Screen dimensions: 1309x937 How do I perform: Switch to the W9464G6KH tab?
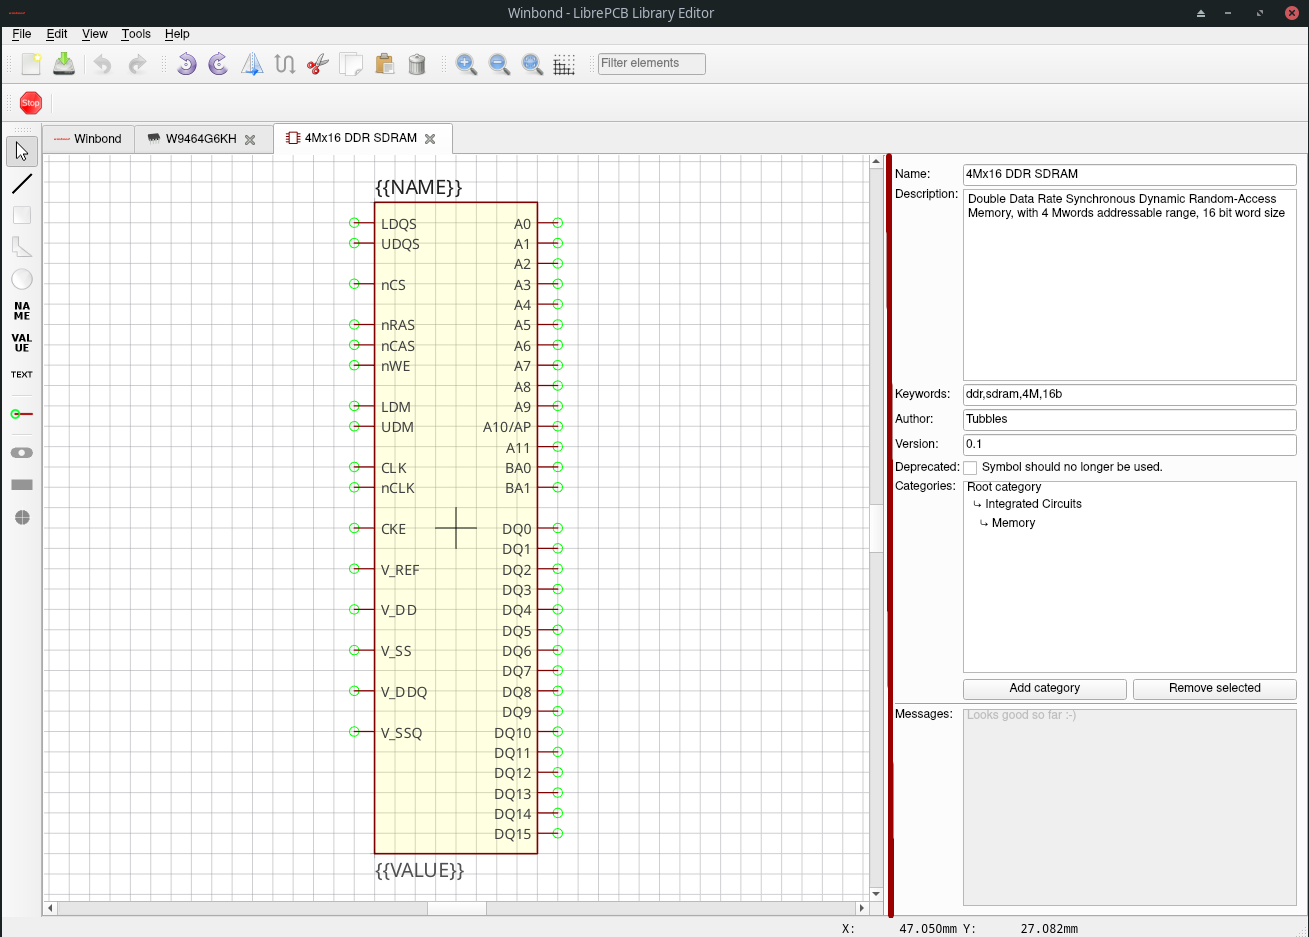200,139
